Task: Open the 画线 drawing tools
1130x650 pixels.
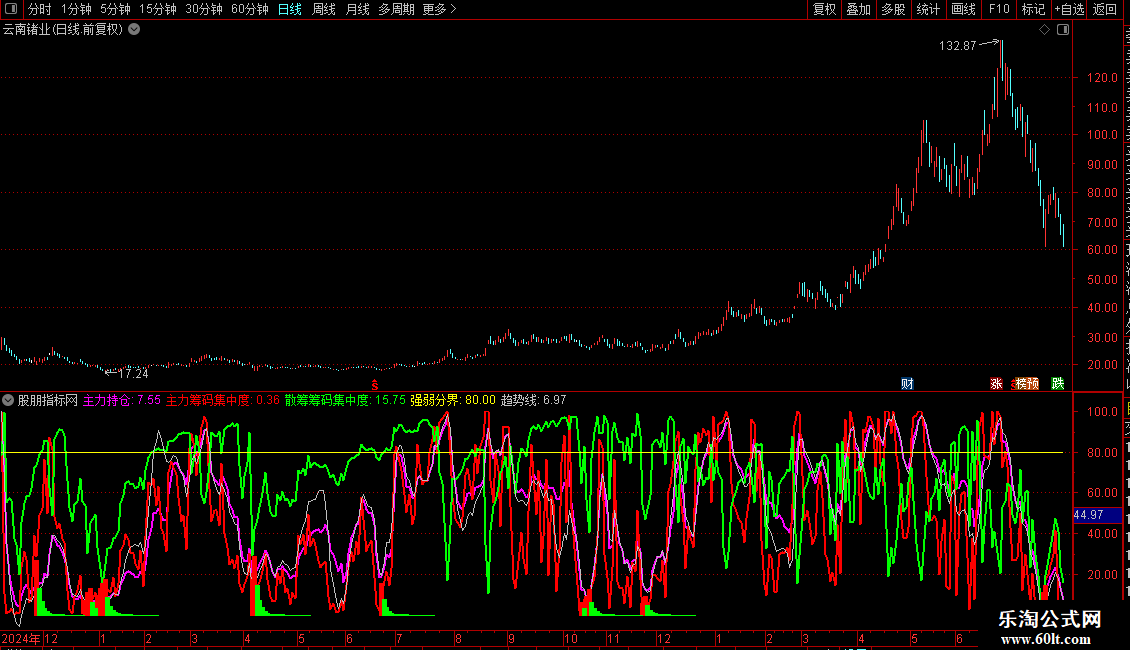Action: click(964, 9)
